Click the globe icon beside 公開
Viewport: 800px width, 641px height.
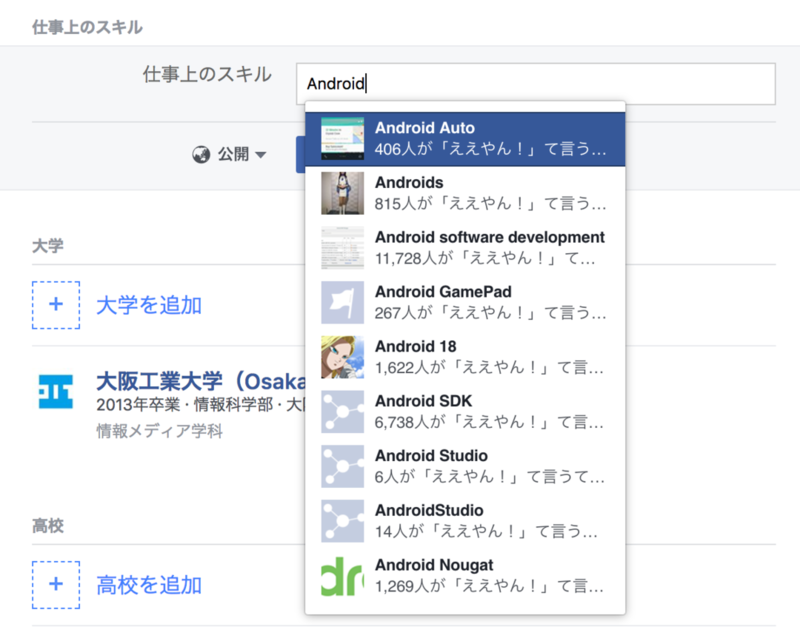(x=201, y=154)
